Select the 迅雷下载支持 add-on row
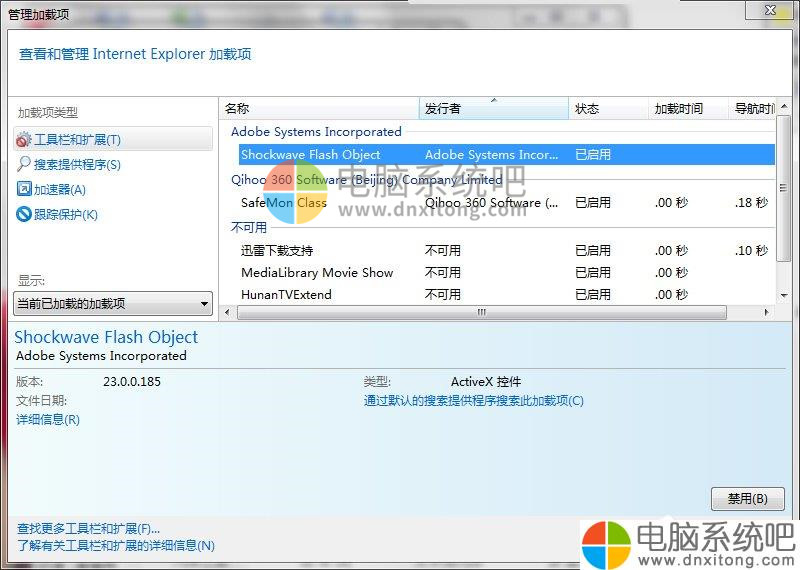800x570 pixels. (277, 250)
